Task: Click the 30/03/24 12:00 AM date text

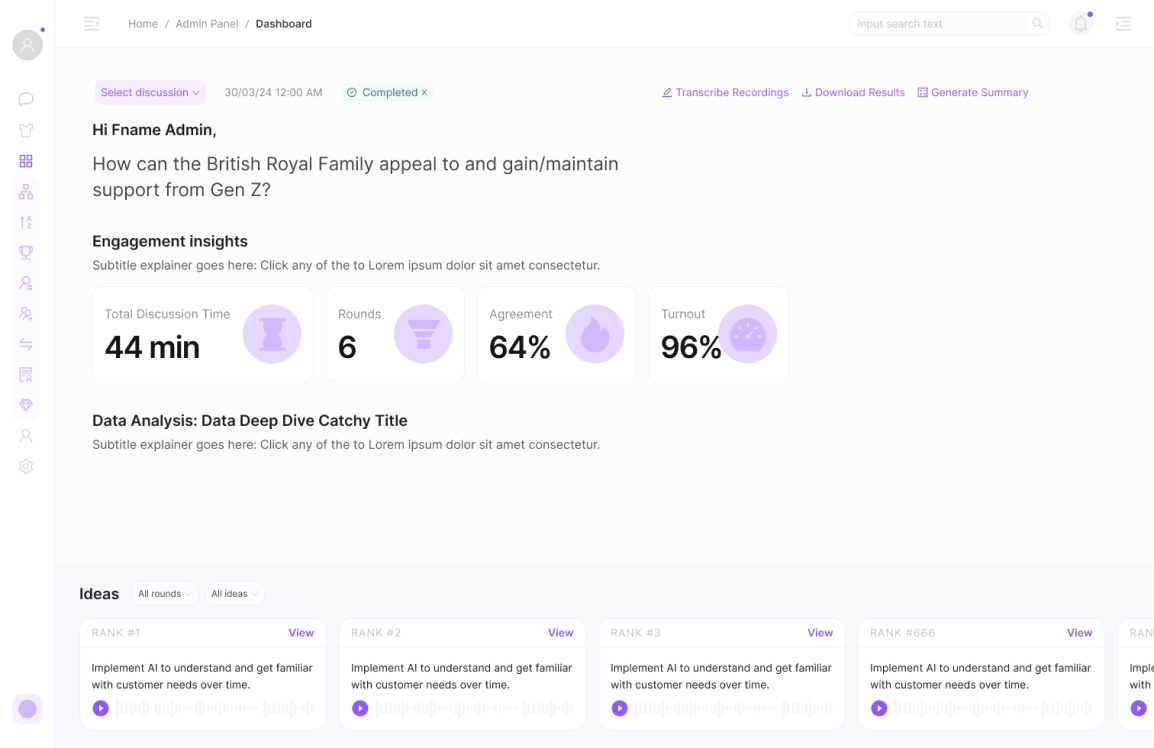Action: [273, 93]
